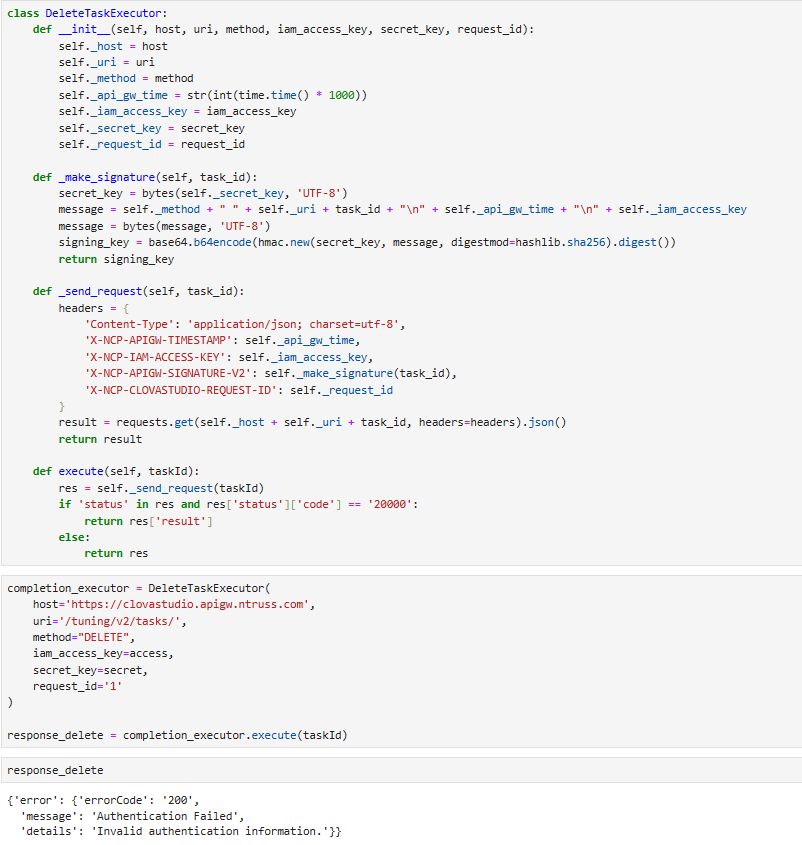The image size is (802, 845).
Task: Click the 'return signing_key' statement
Action: [x=116, y=259]
